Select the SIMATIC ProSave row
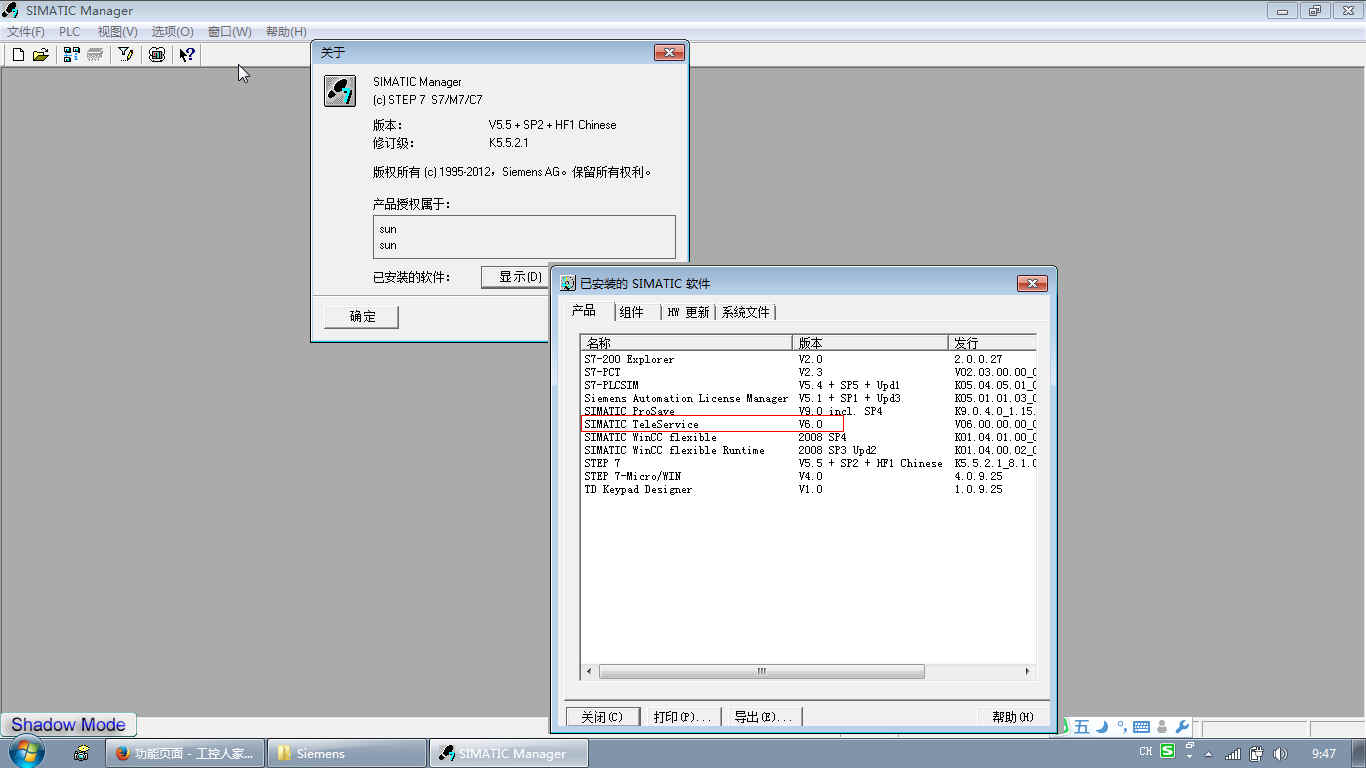Screen dimensions: 1366x768 point(630,411)
